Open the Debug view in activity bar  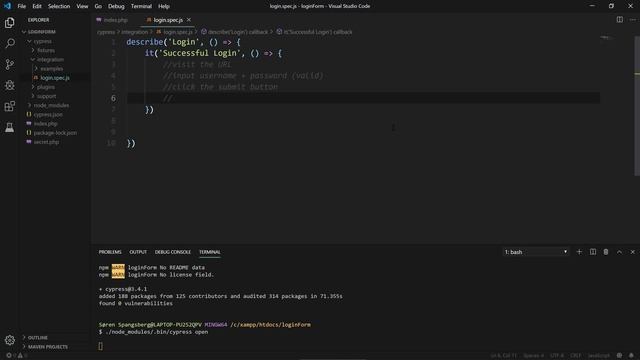click(9, 85)
